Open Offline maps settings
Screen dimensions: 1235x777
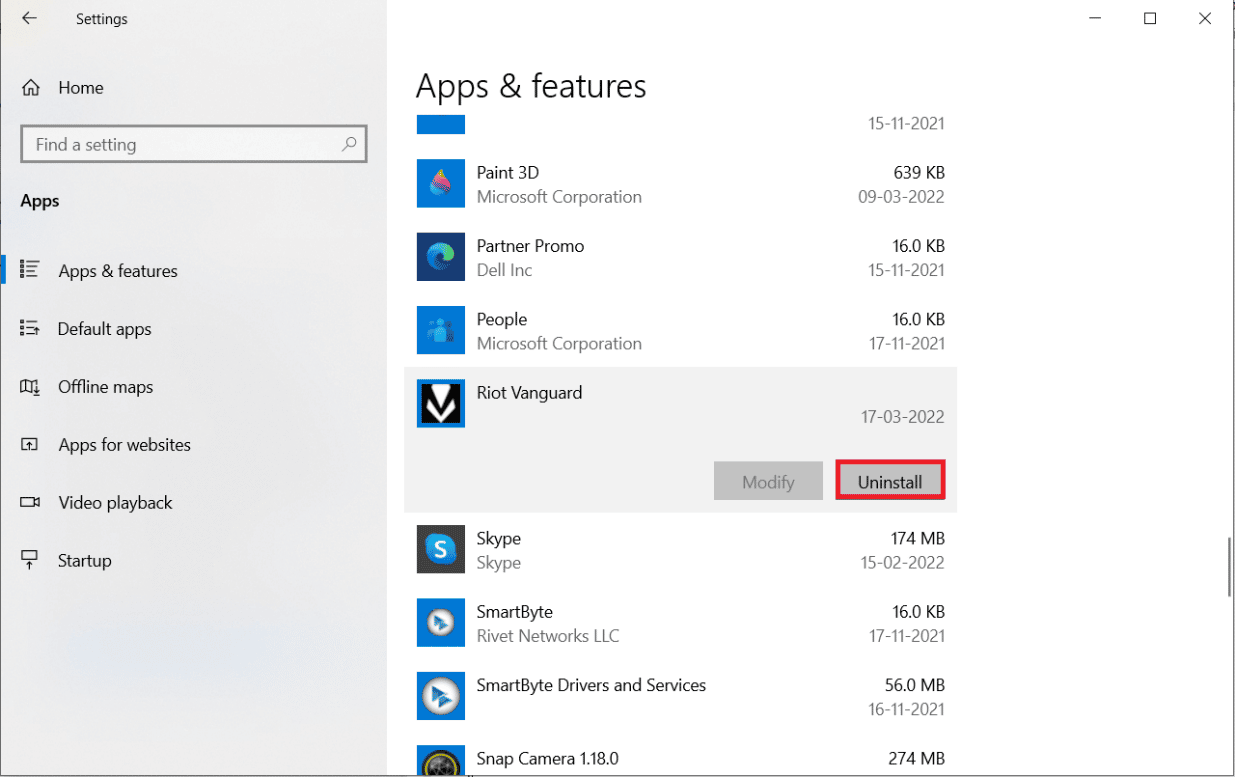pos(105,387)
